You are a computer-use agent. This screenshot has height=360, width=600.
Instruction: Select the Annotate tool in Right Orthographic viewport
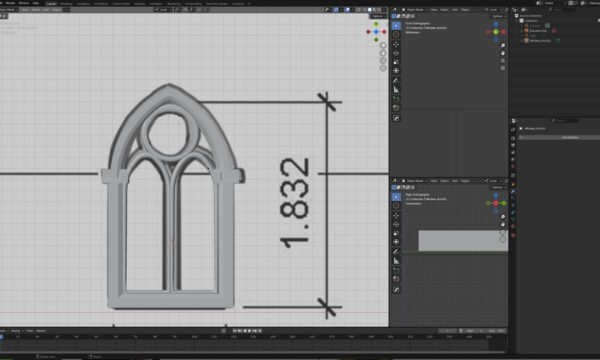coord(396,252)
